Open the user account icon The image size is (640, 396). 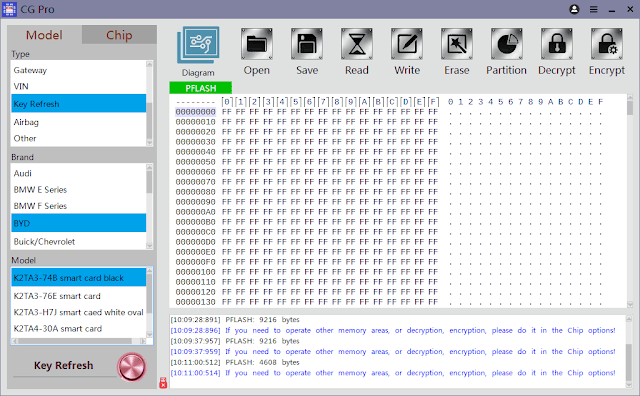tap(574, 9)
